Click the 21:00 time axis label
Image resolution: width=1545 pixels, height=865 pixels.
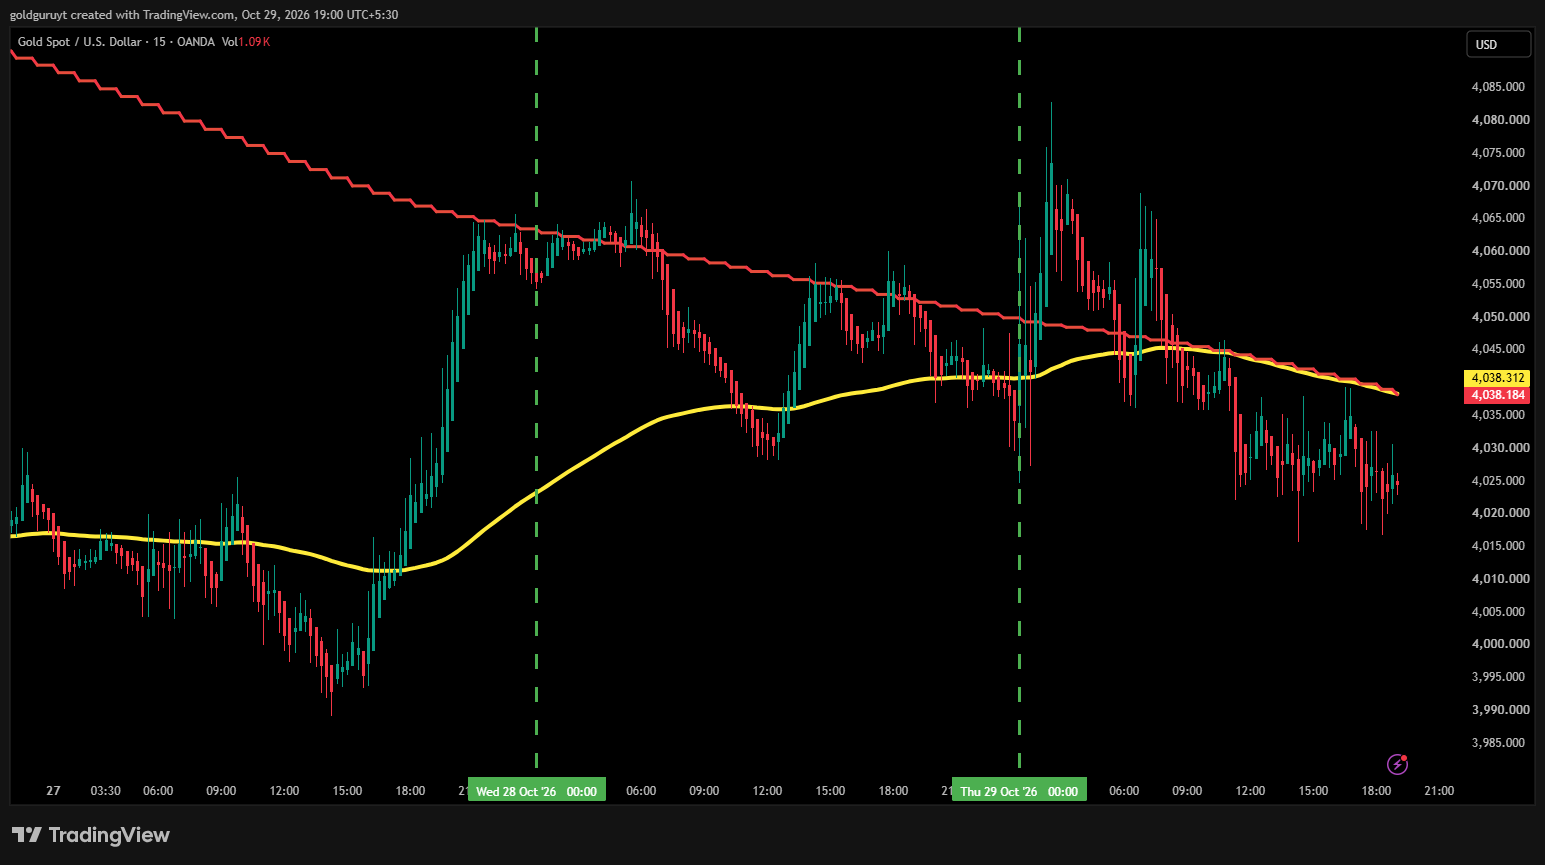[1439, 791]
